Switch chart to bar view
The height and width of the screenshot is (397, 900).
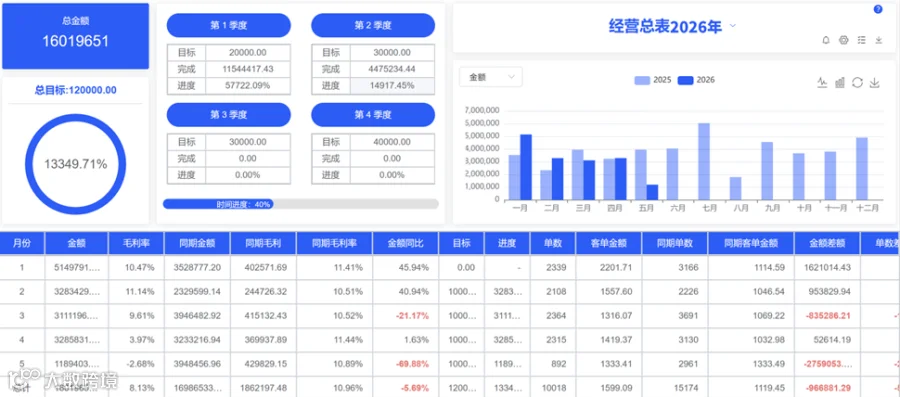[x=840, y=83]
